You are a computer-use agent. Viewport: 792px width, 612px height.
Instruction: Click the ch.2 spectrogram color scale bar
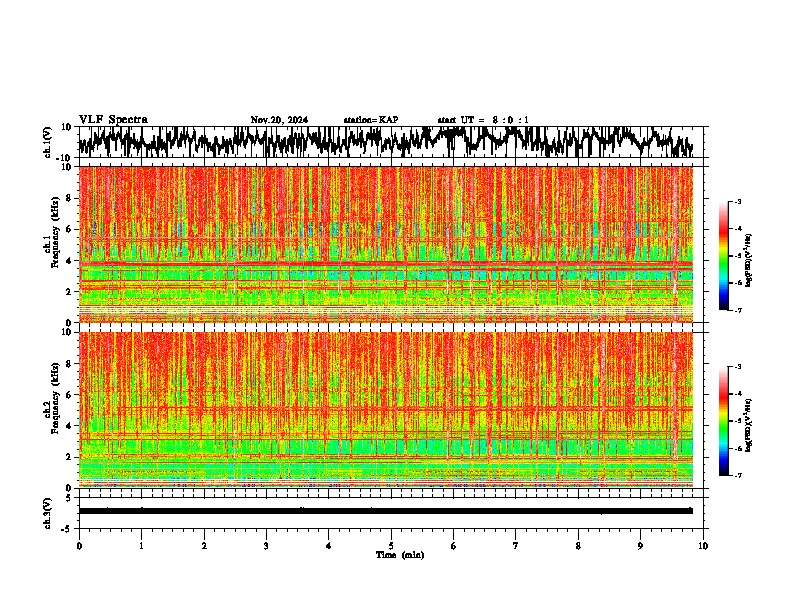coord(723,421)
